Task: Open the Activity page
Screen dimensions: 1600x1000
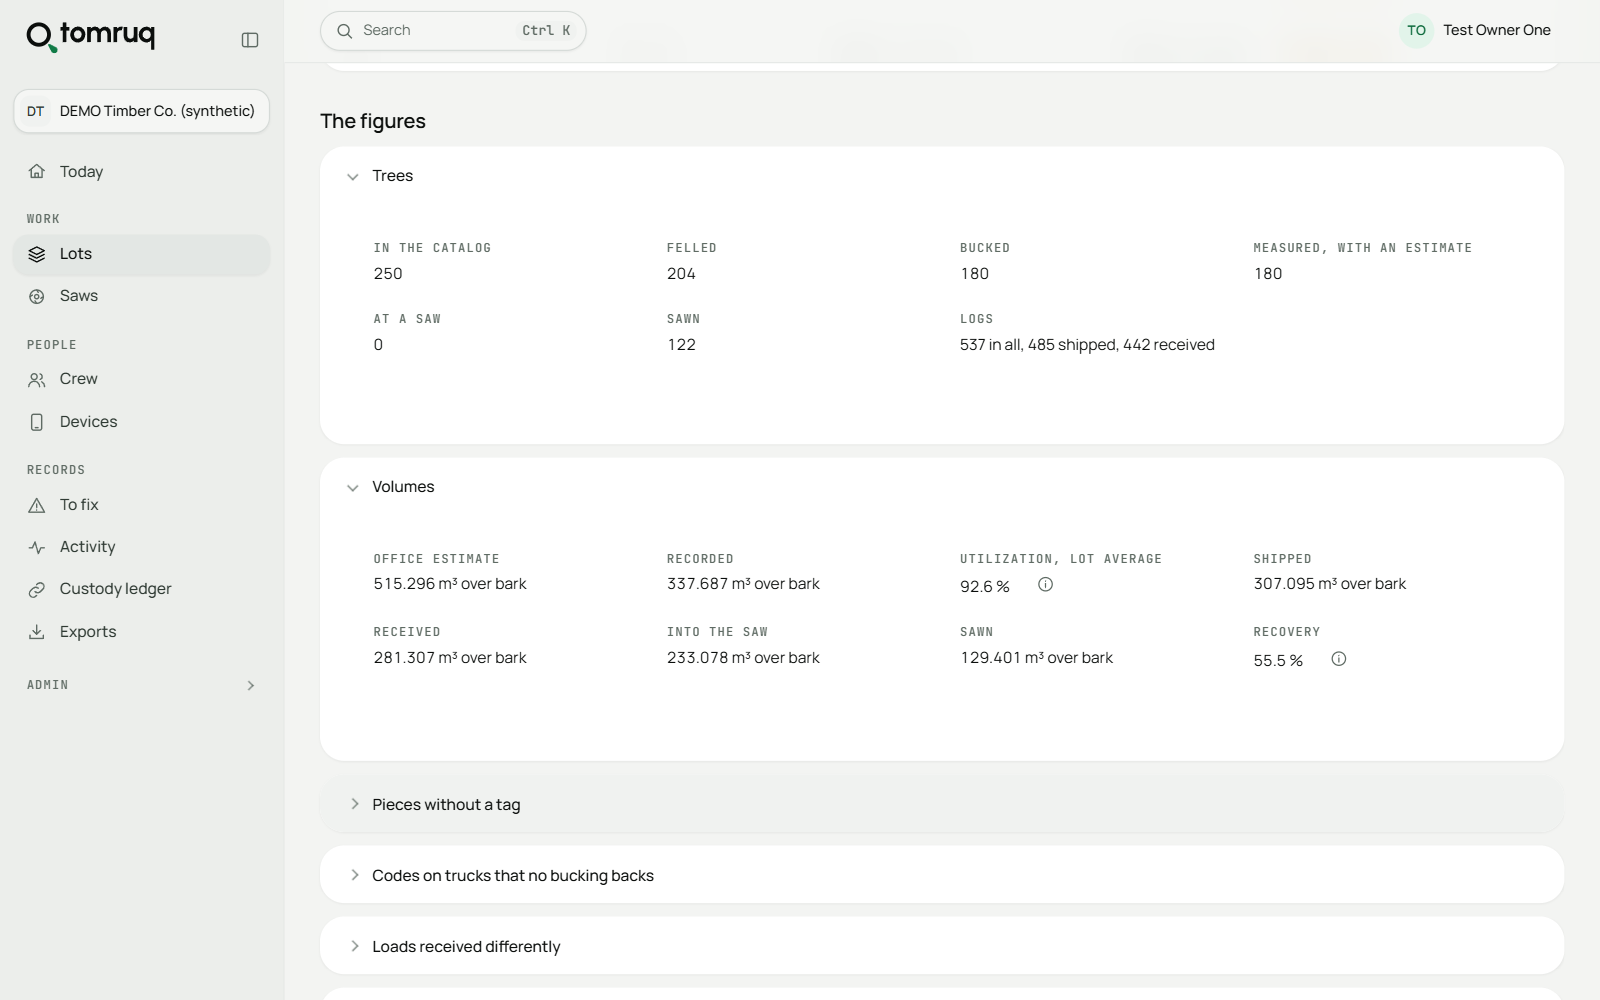Action: (x=141, y=547)
